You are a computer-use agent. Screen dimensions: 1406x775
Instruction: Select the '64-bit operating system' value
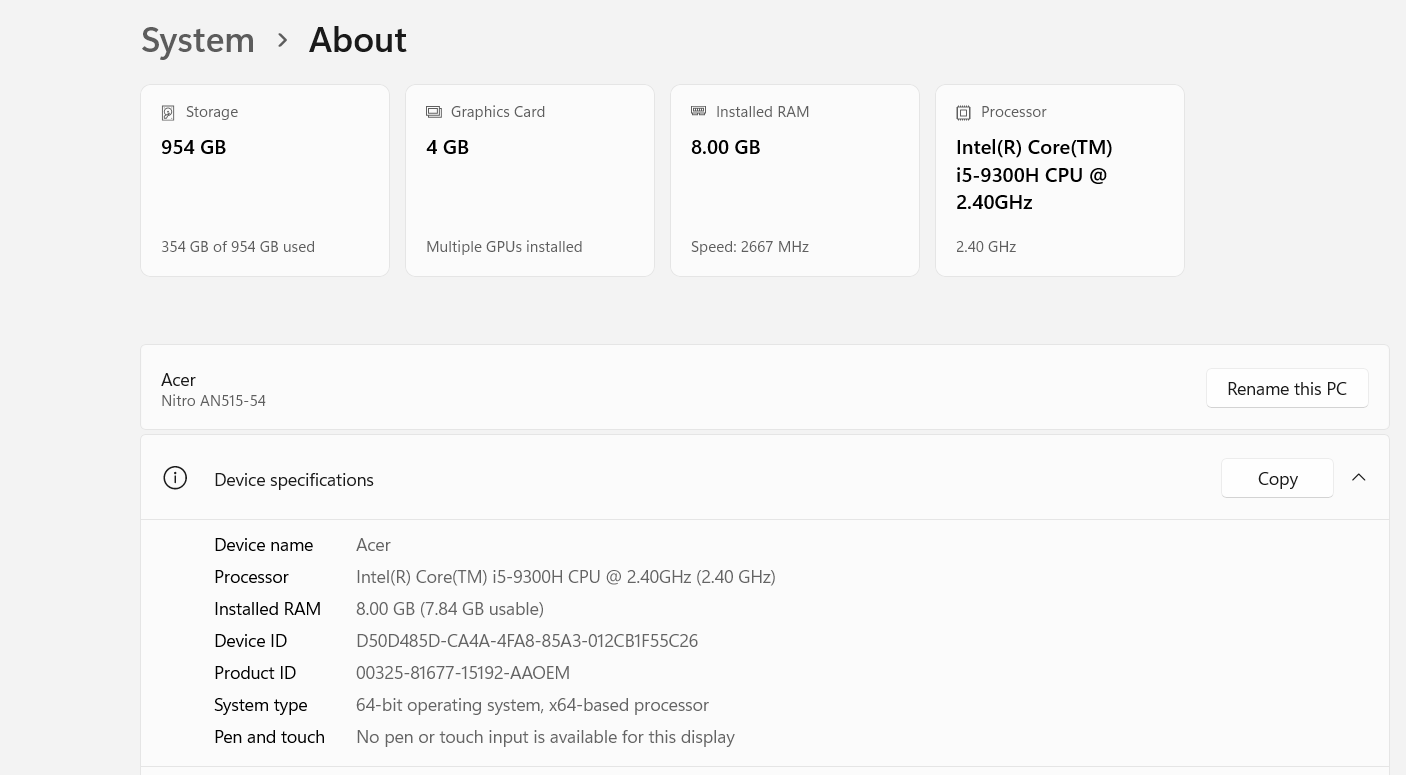(532, 705)
